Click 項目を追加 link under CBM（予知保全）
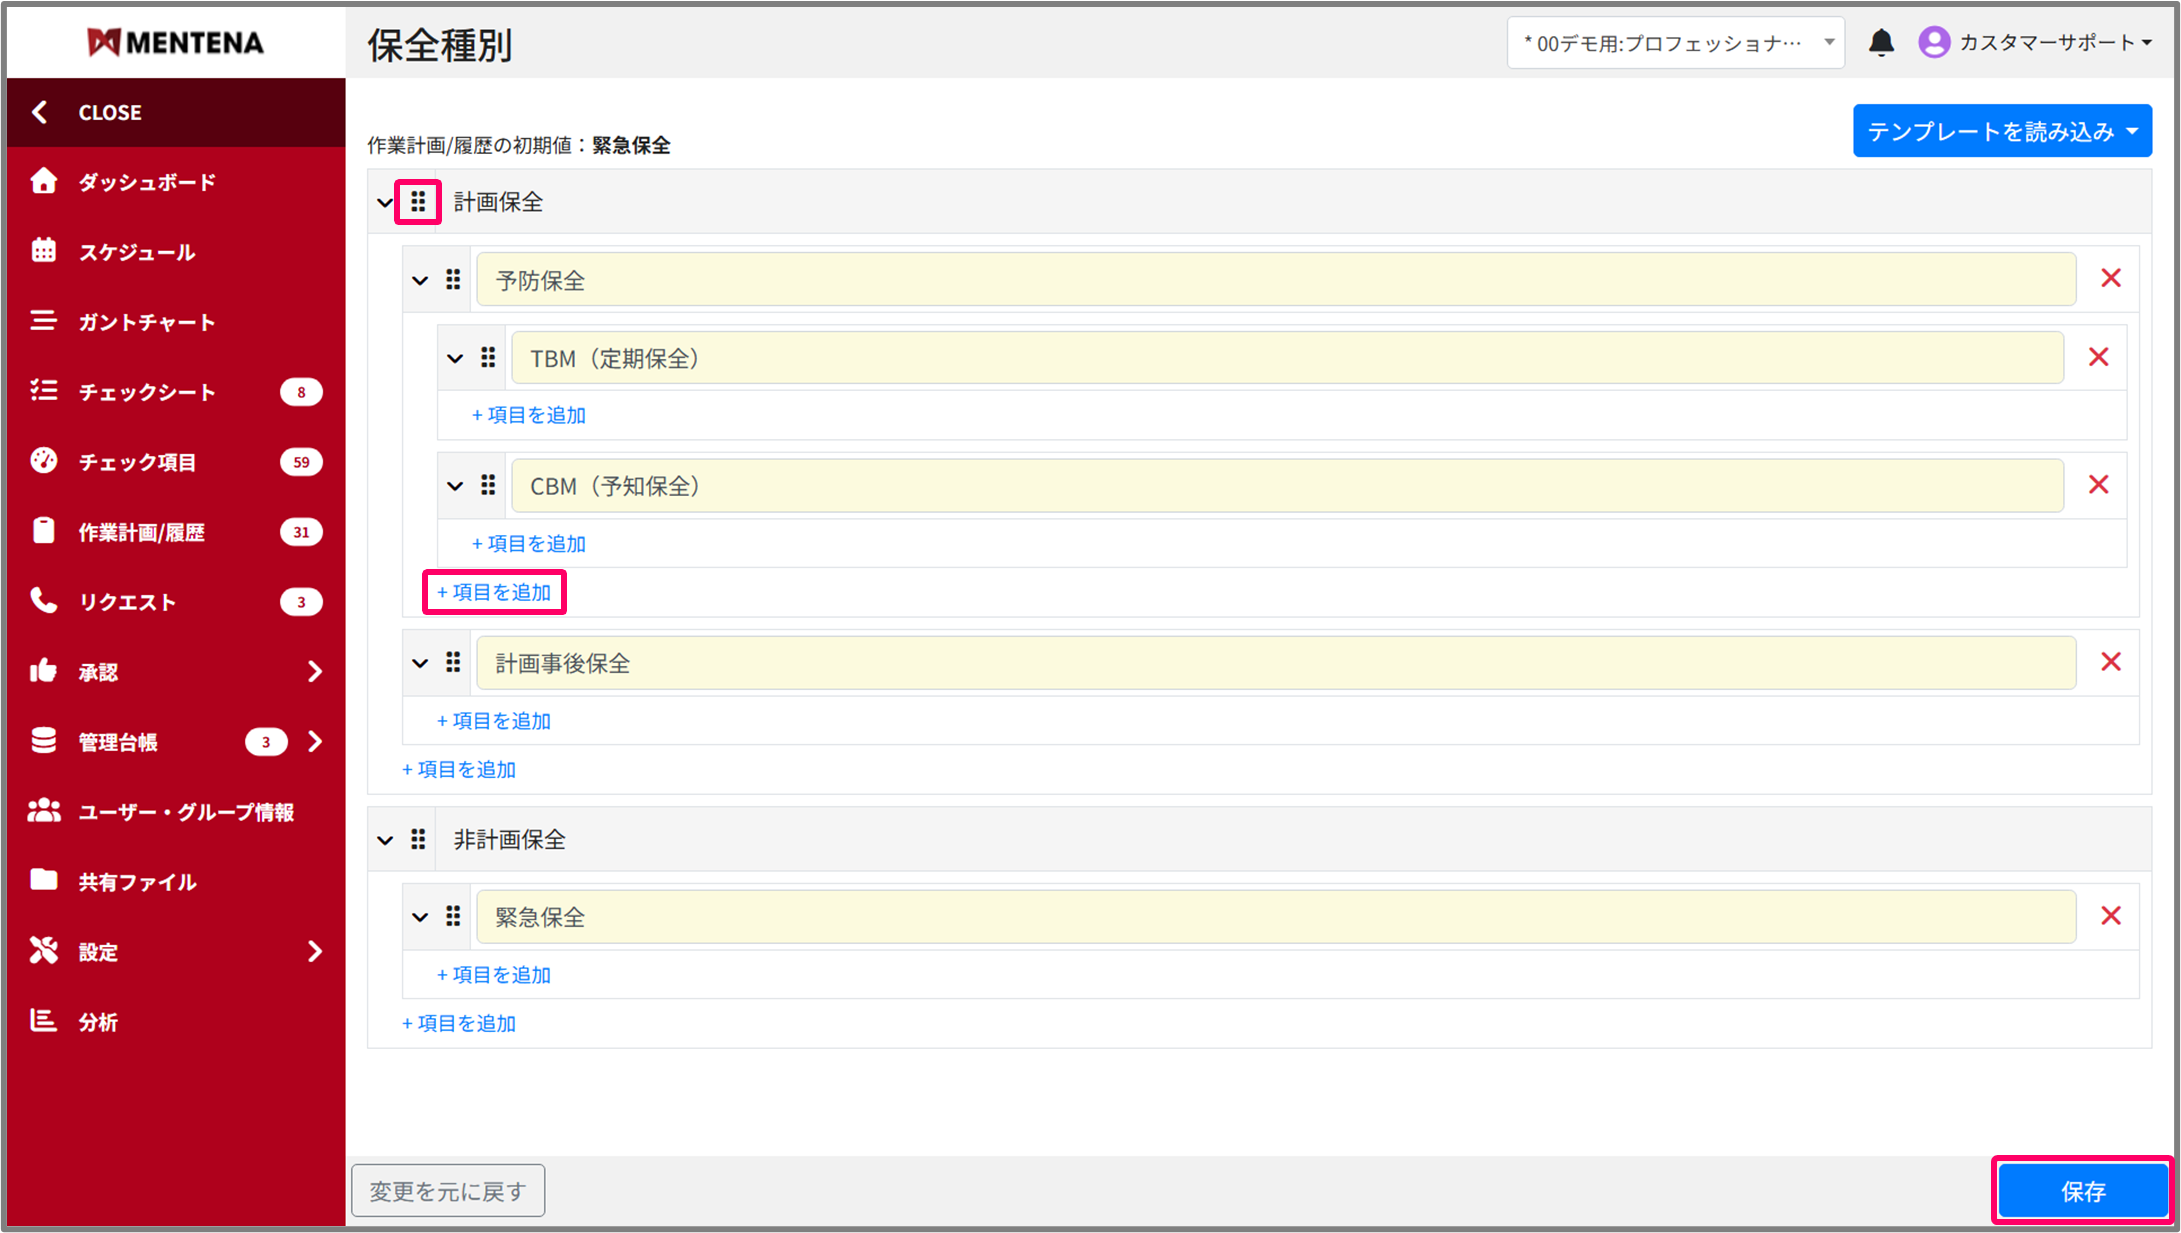This screenshot has width=2181, height=1233. click(529, 544)
